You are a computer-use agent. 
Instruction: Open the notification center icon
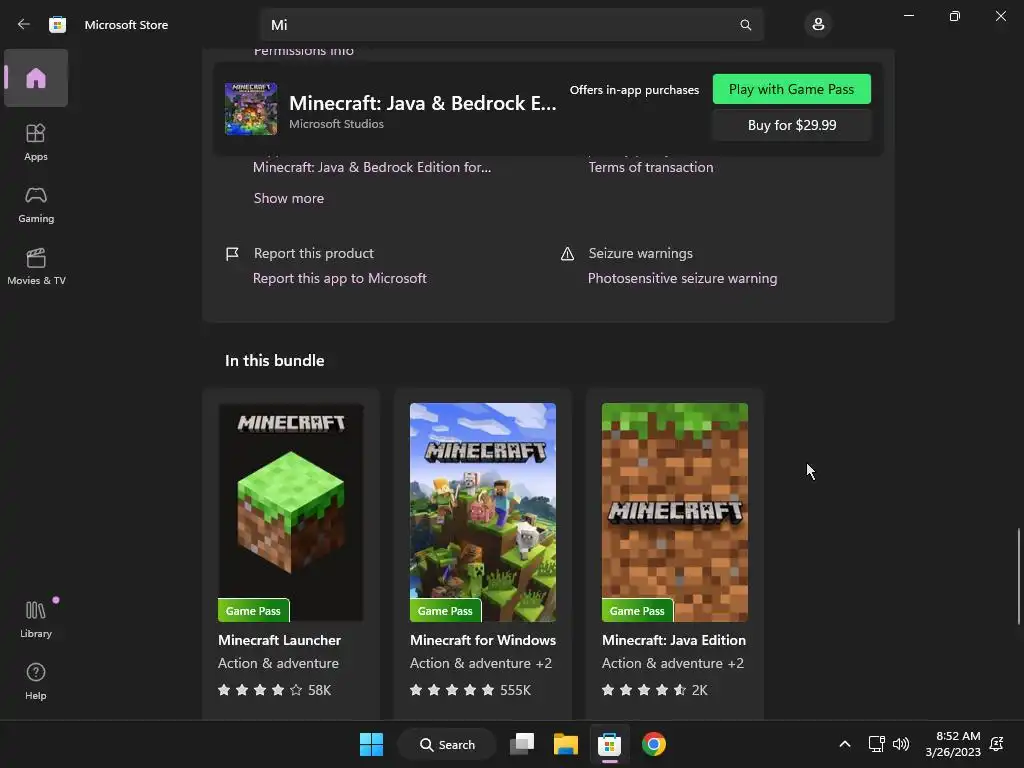[x=997, y=744]
